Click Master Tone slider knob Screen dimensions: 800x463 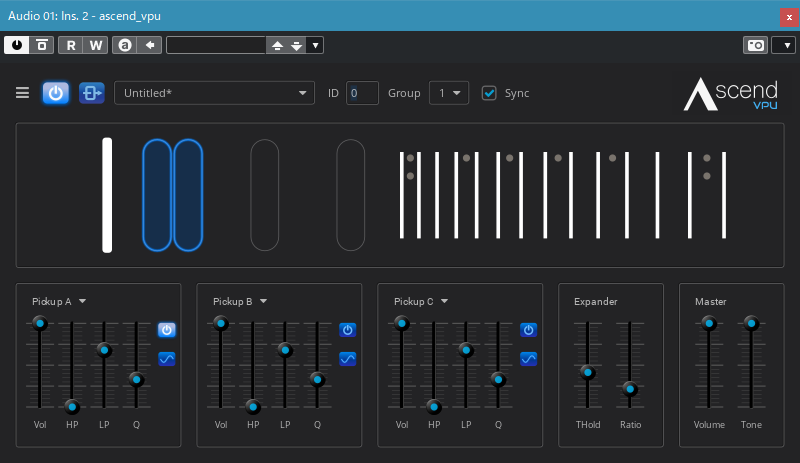point(751,323)
